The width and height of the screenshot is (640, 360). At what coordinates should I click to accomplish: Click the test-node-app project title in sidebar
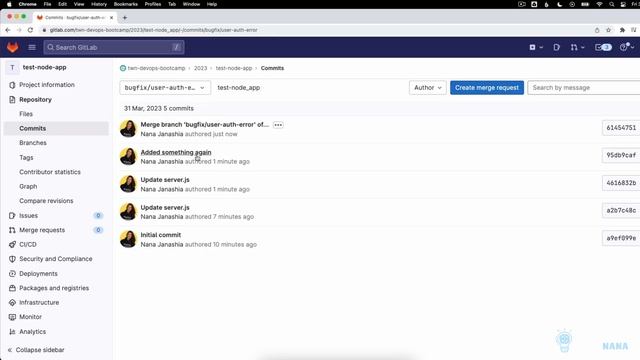point(44,67)
